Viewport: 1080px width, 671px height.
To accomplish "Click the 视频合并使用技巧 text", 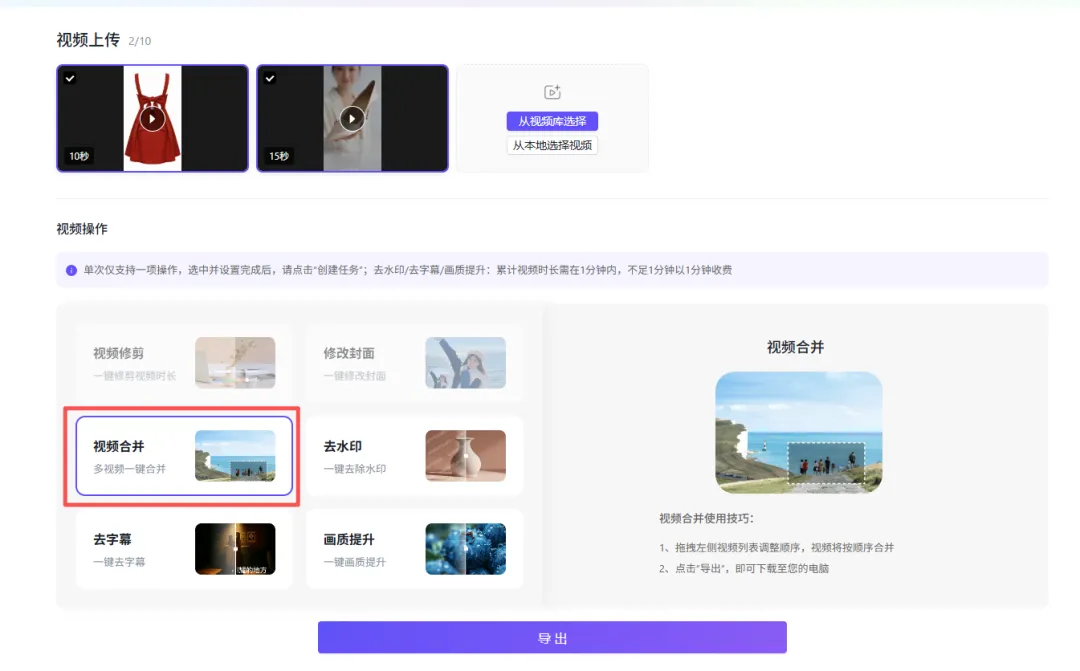I will point(707,518).
